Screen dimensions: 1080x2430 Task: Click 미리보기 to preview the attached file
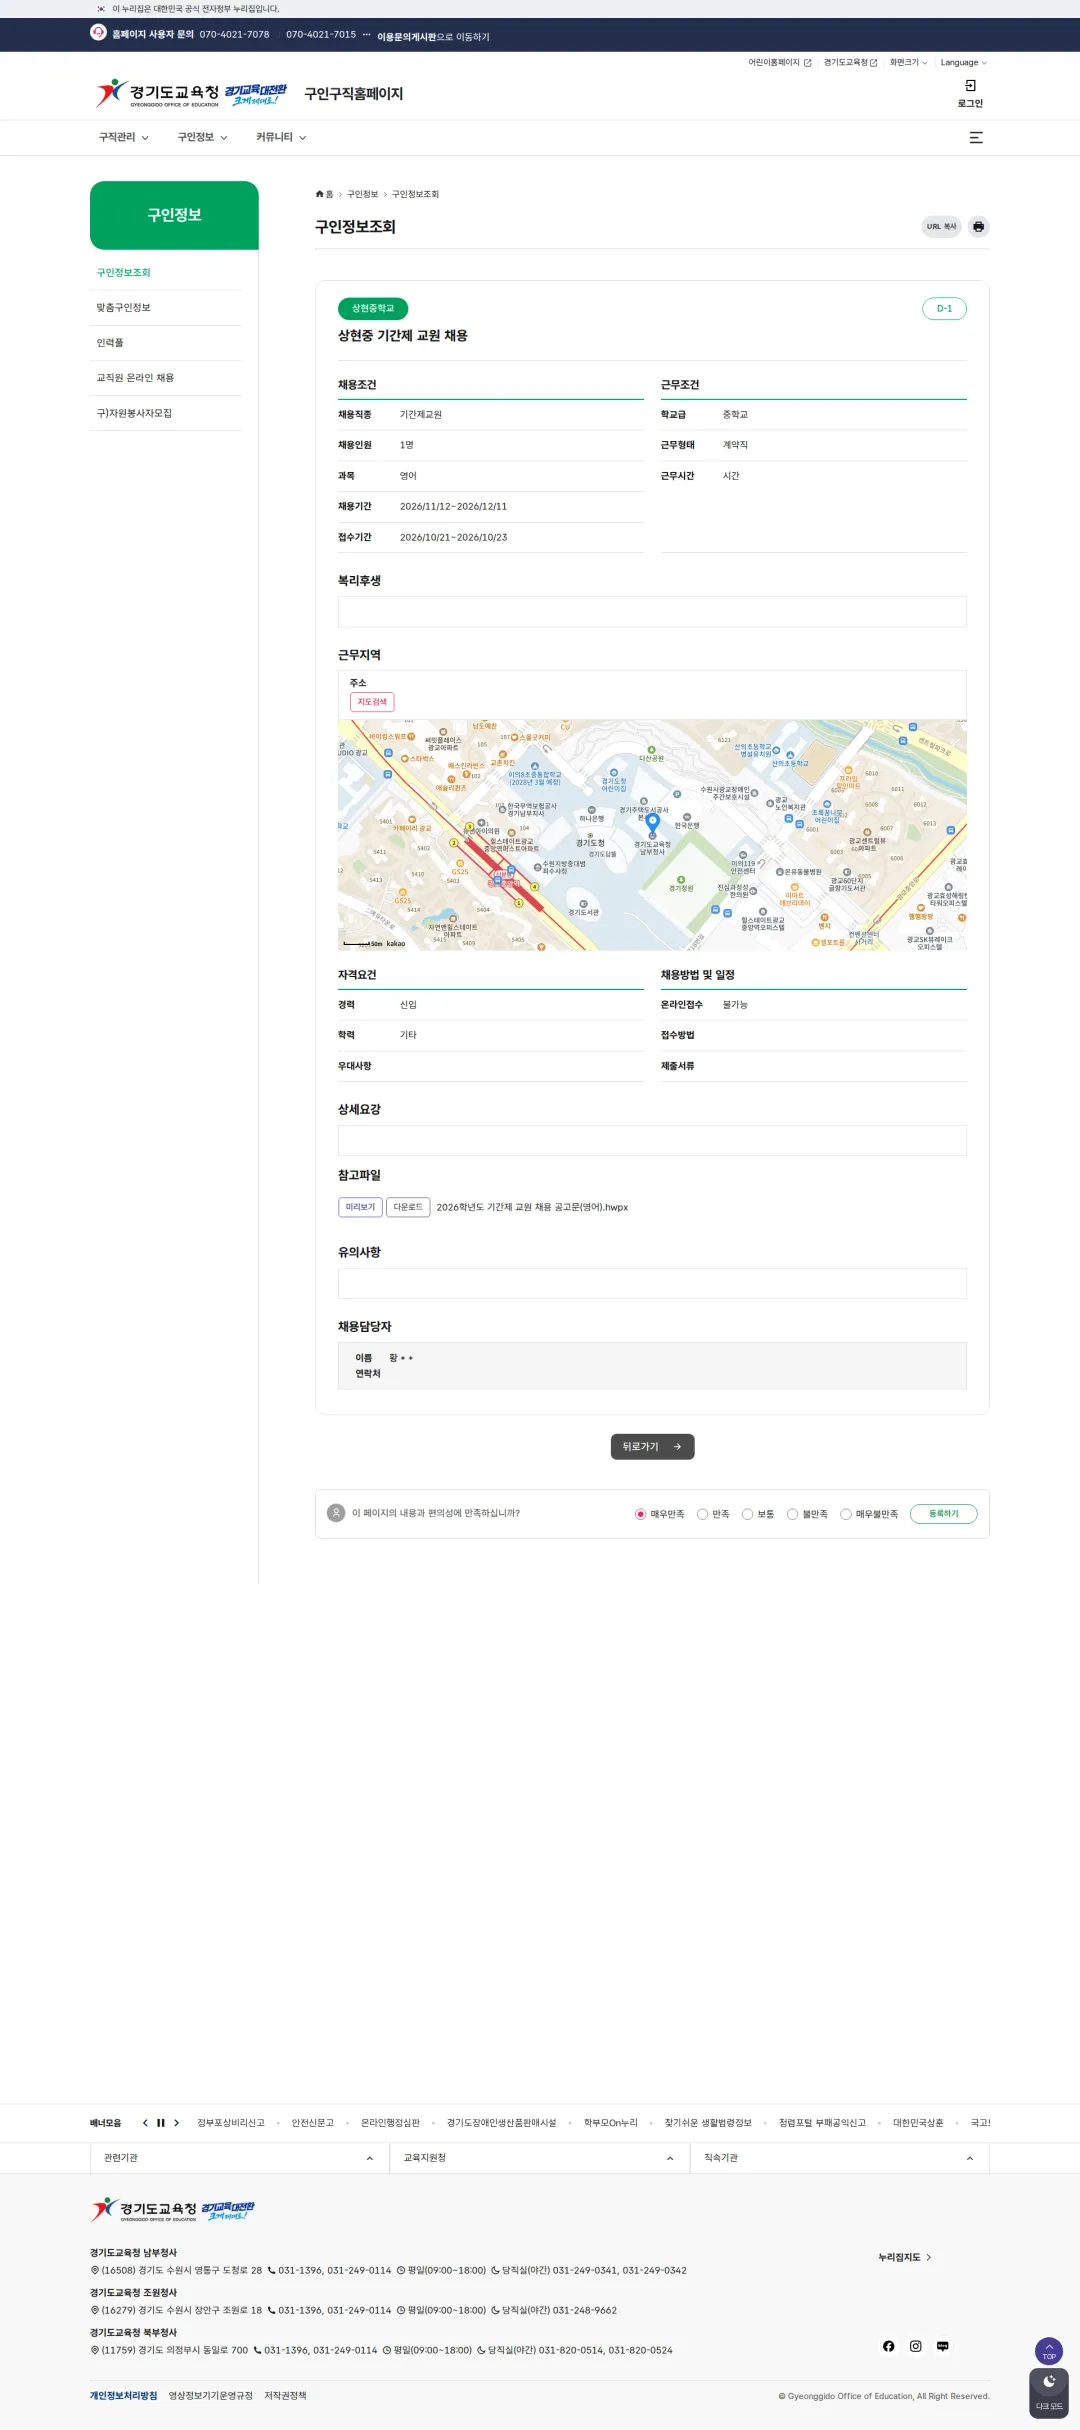pyautogui.click(x=360, y=1207)
